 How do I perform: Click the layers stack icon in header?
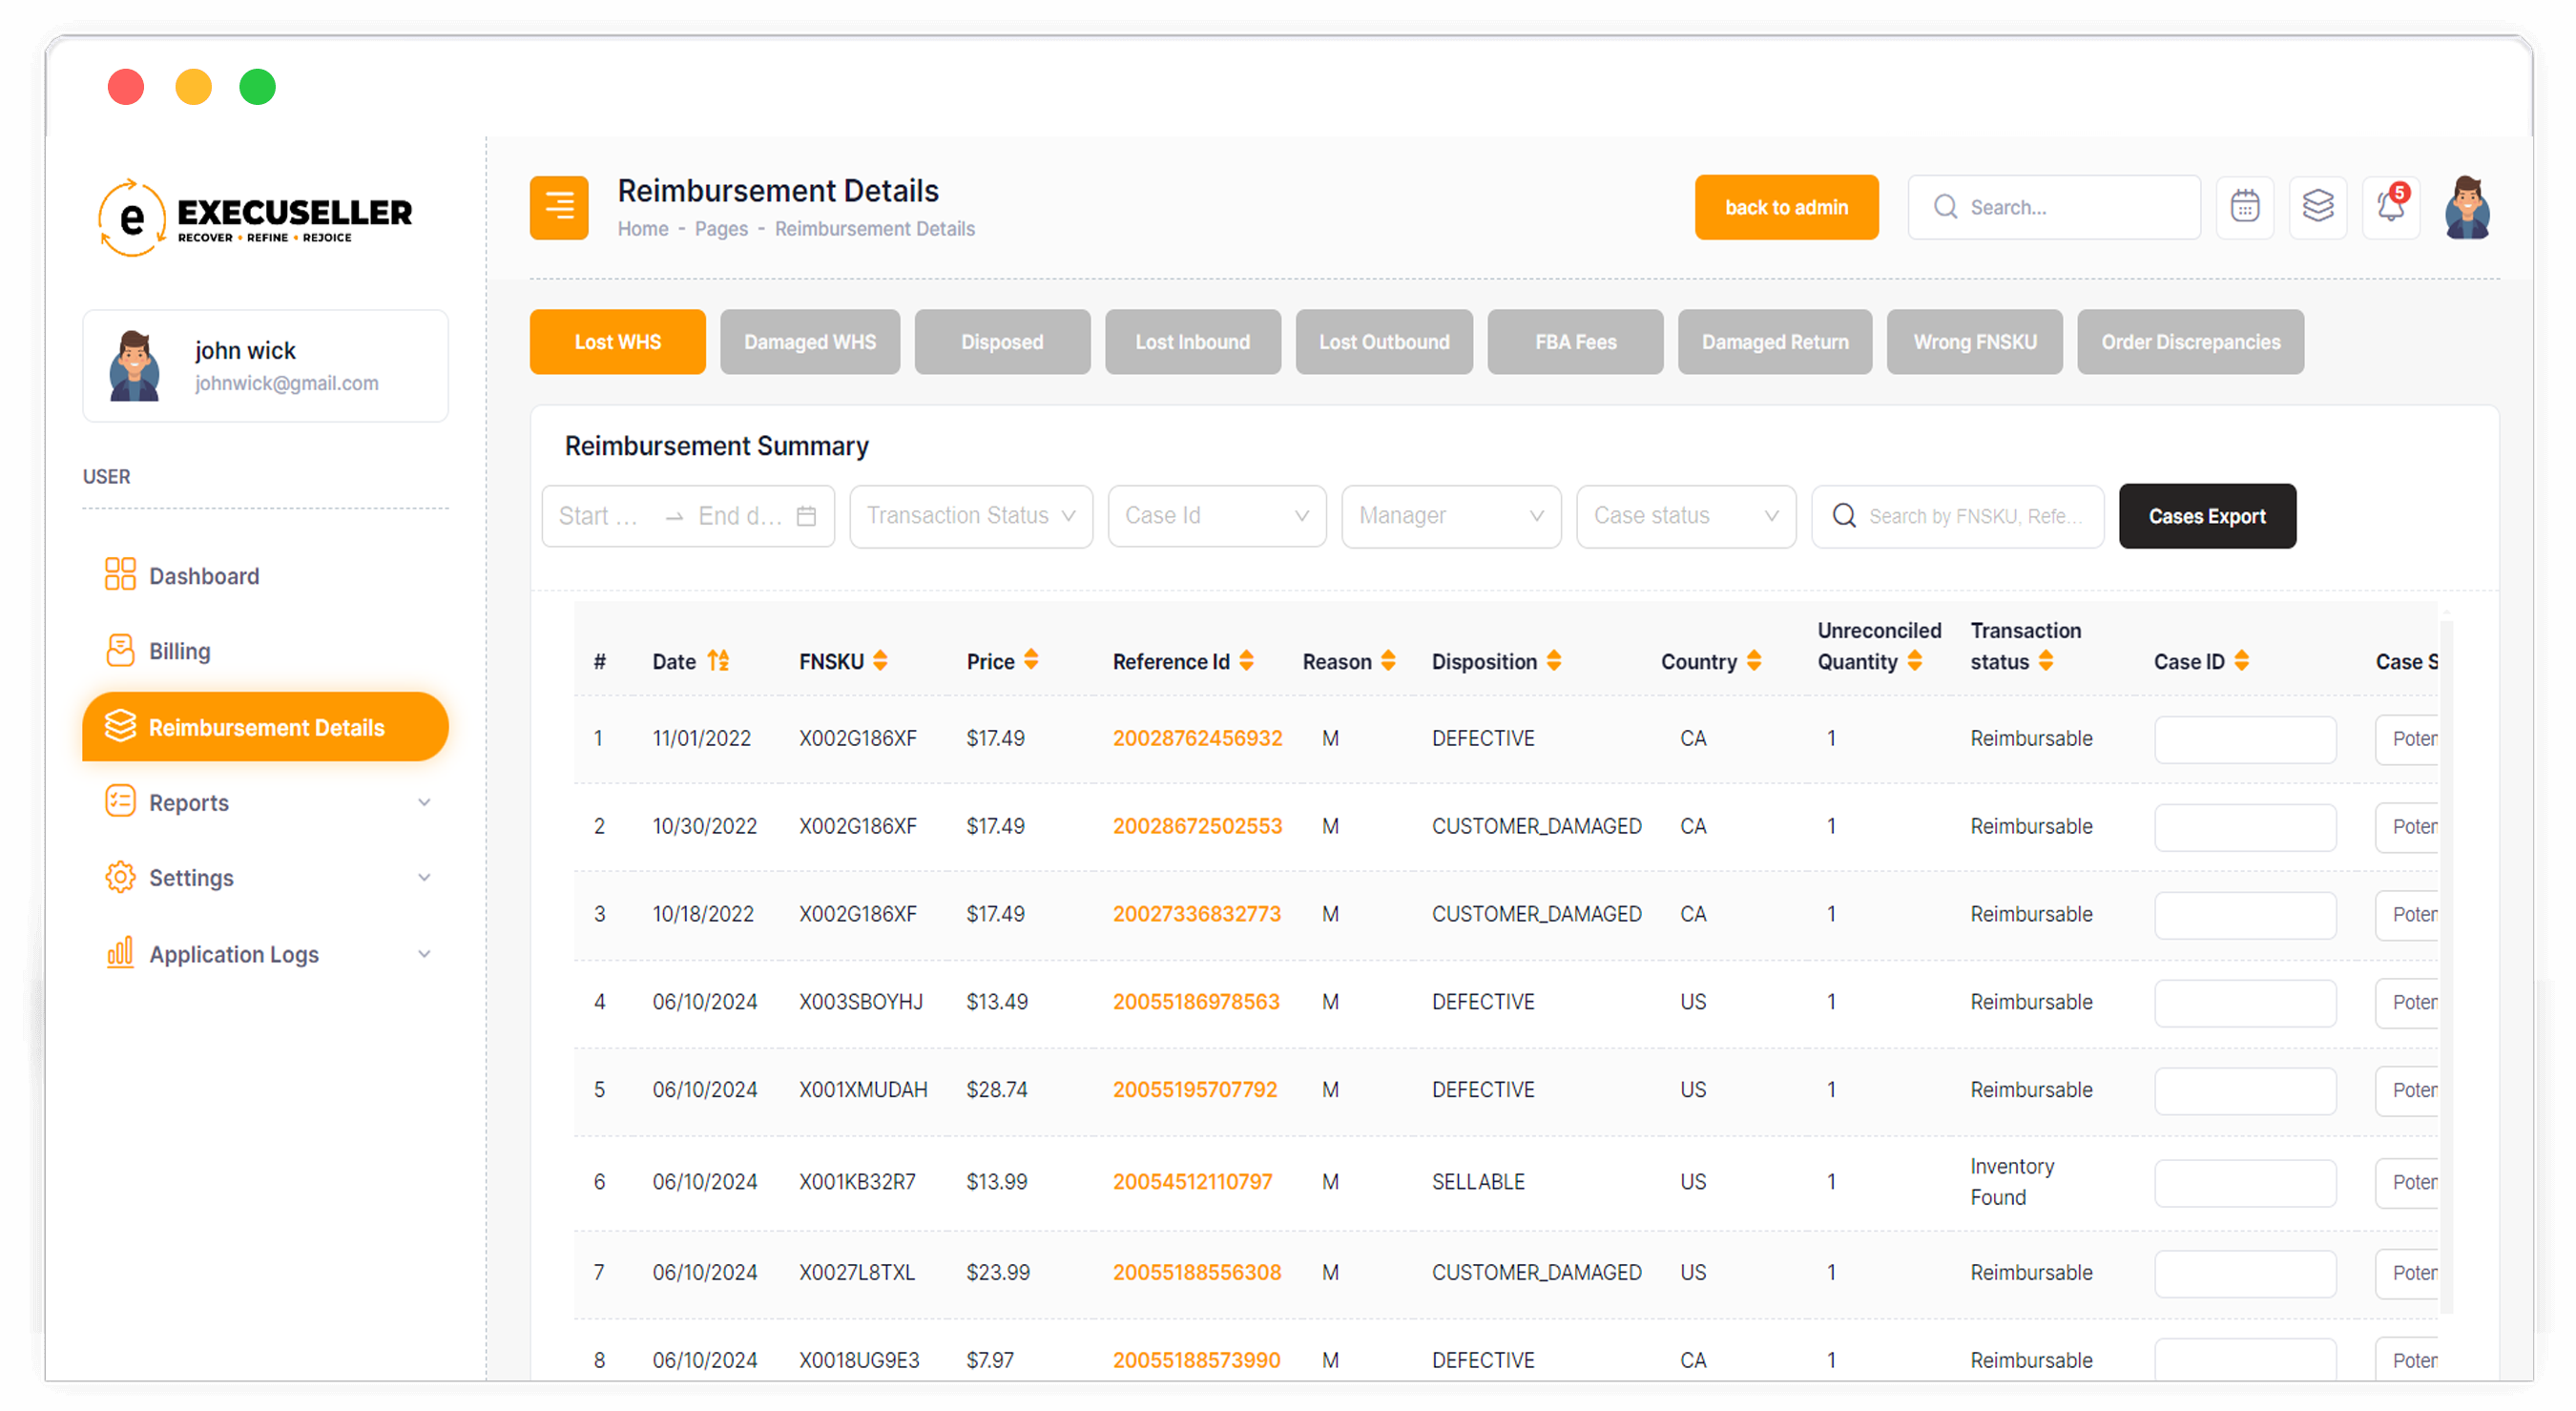coord(2318,207)
